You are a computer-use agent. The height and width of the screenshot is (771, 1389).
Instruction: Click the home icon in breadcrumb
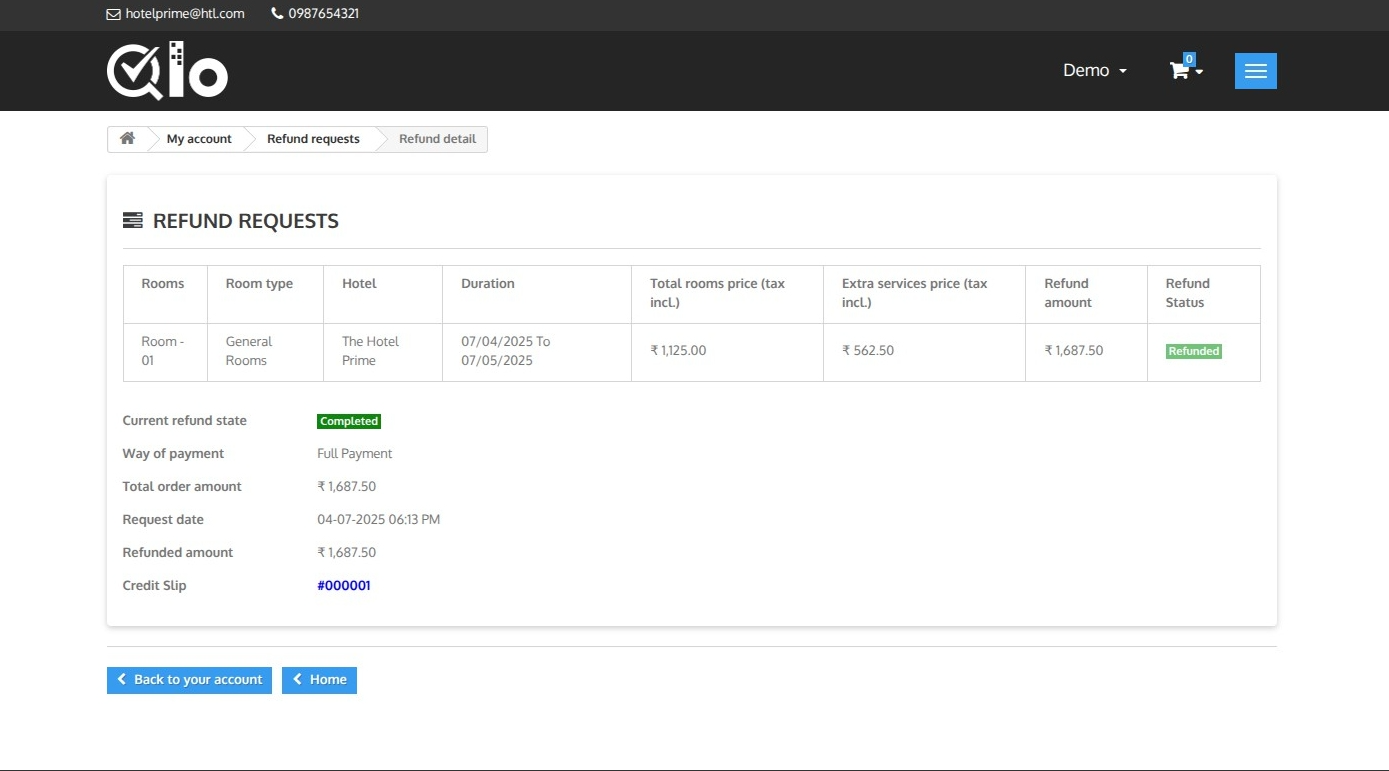click(x=127, y=139)
